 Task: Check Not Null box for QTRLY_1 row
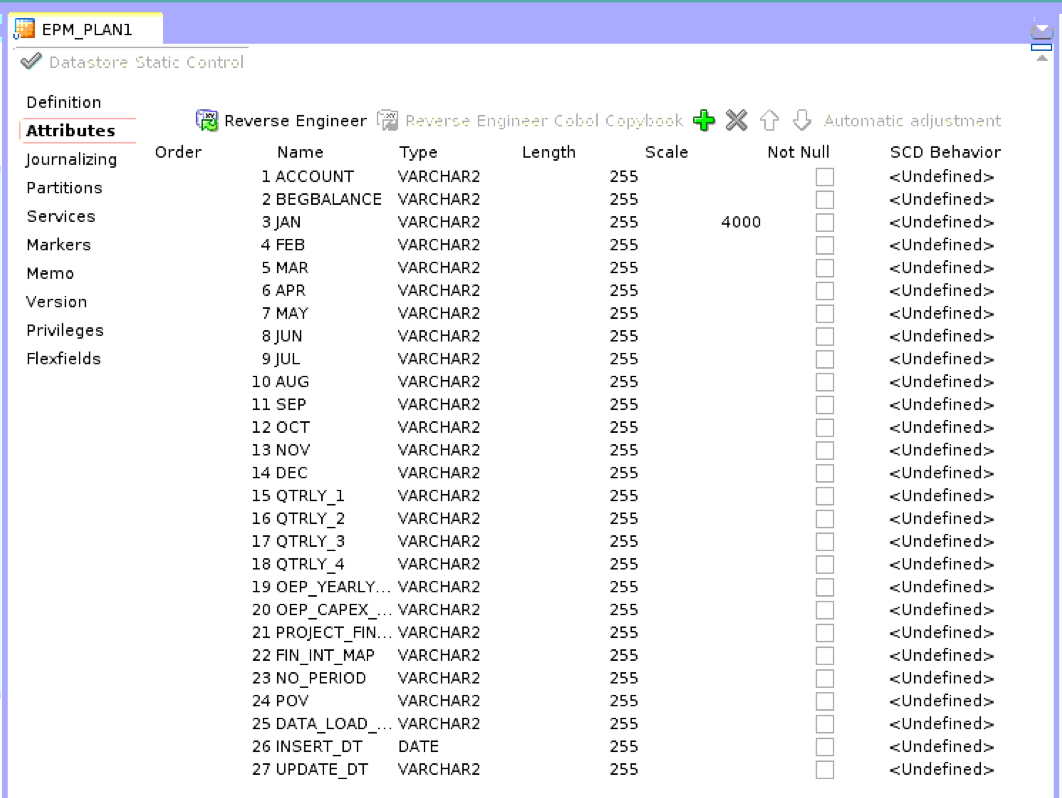coord(824,496)
